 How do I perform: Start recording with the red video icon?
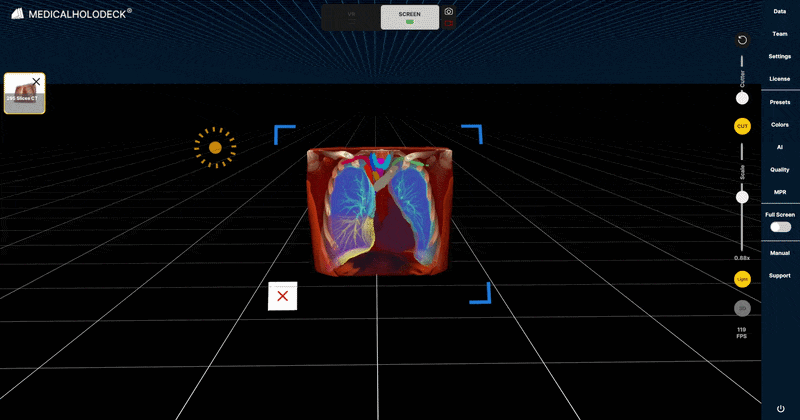[x=448, y=23]
